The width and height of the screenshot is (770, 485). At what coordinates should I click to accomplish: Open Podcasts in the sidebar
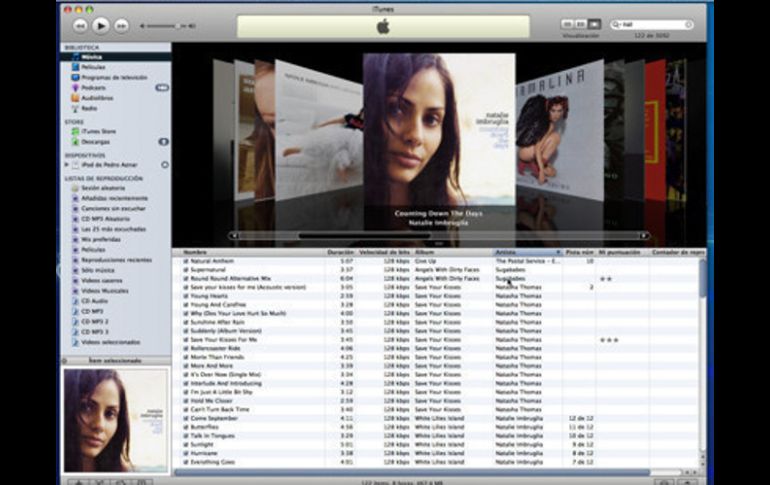coord(94,88)
